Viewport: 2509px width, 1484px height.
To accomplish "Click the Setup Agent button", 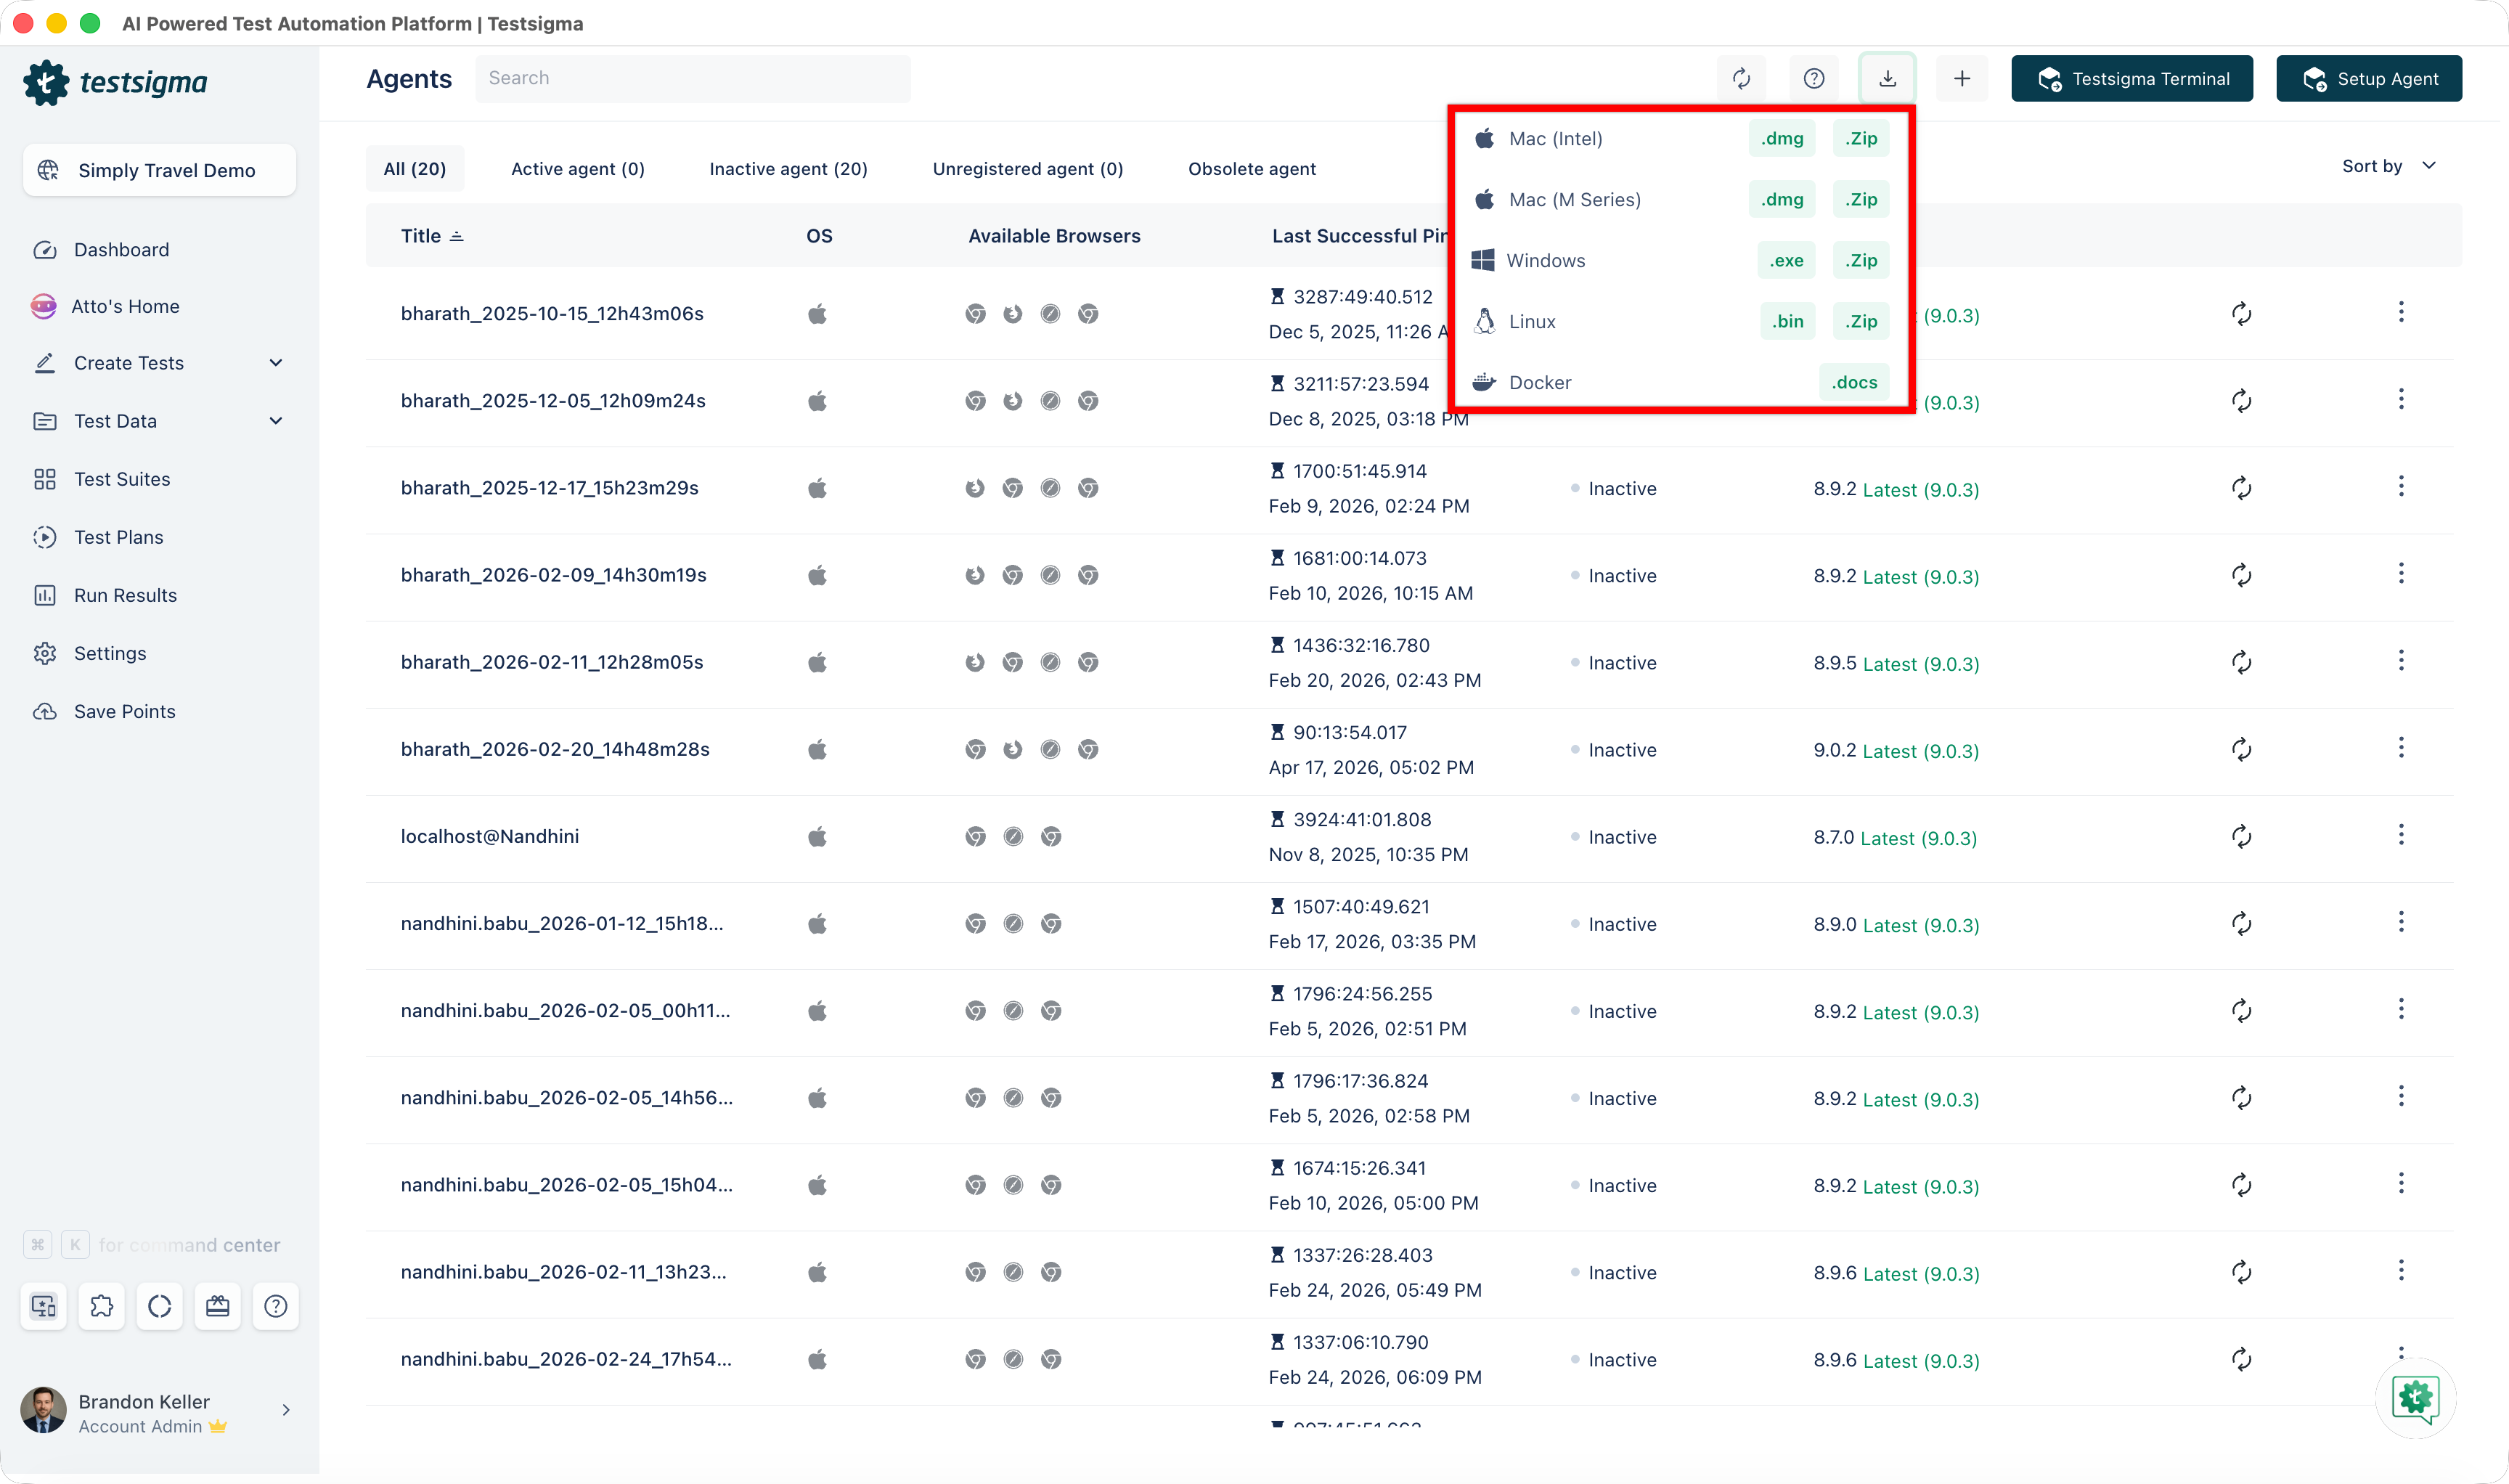I will pyautogui.click(x=2369, y=78).
